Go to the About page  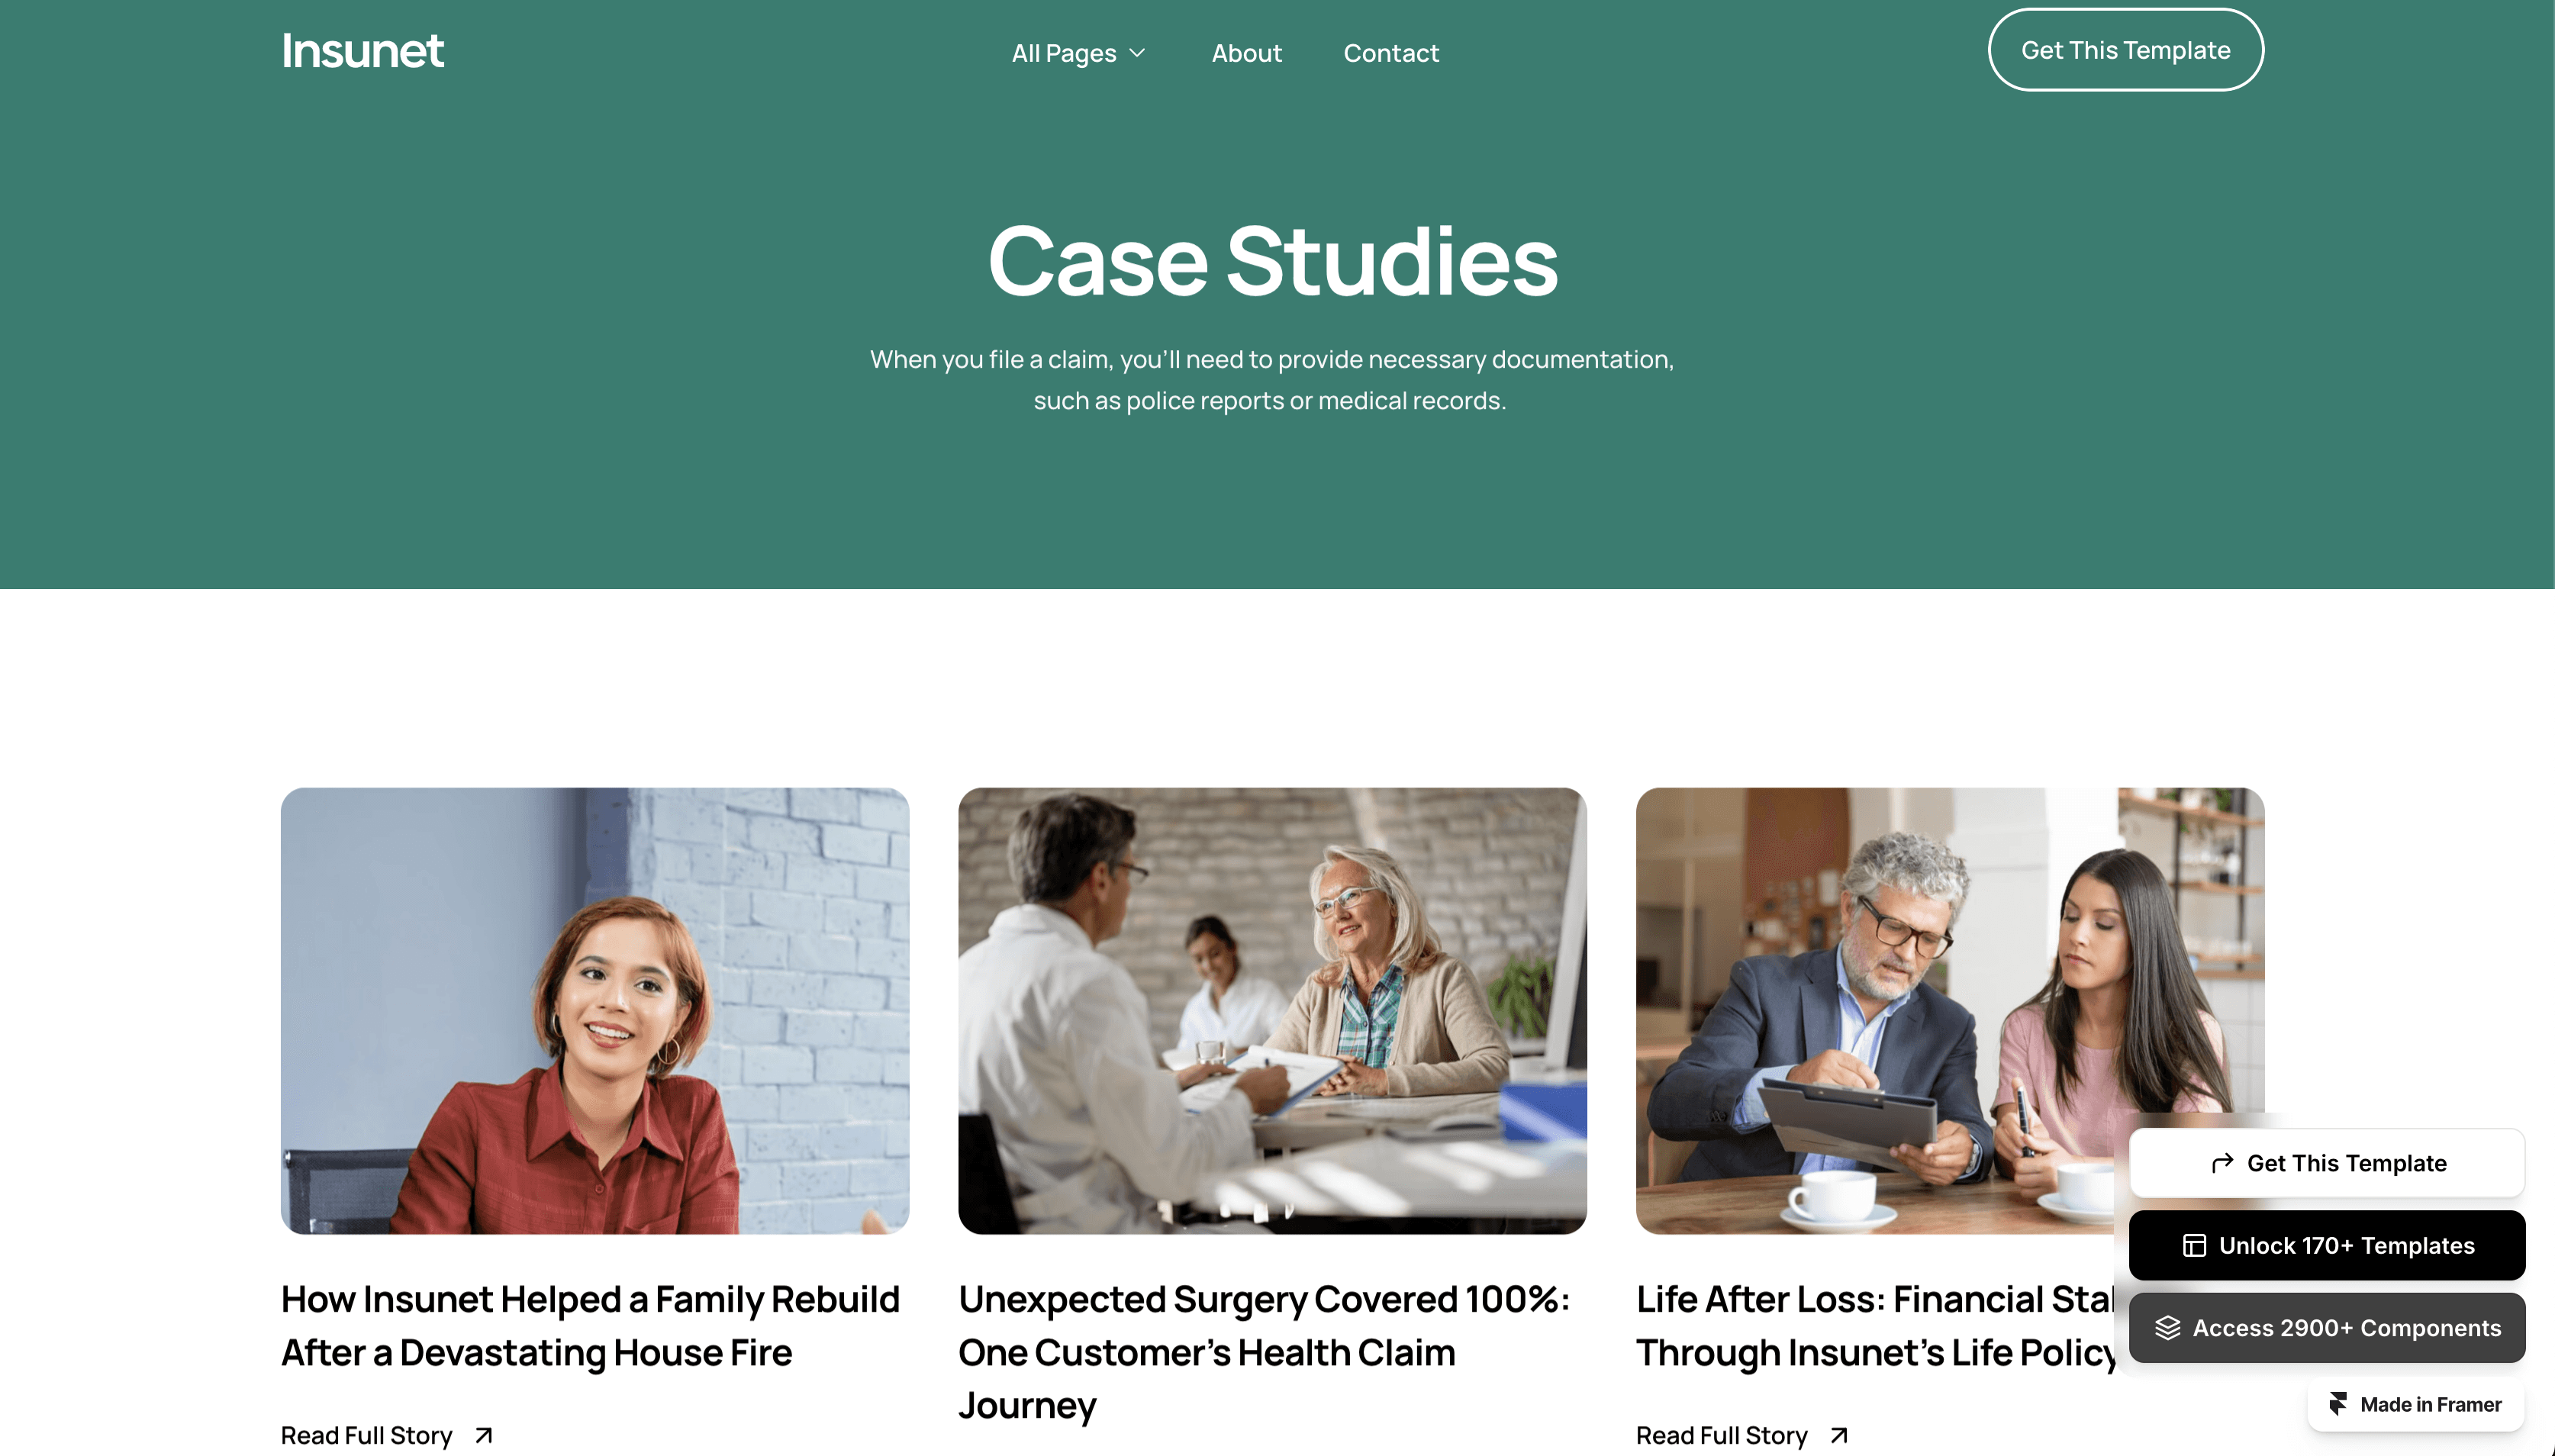tap(1246, 53)
